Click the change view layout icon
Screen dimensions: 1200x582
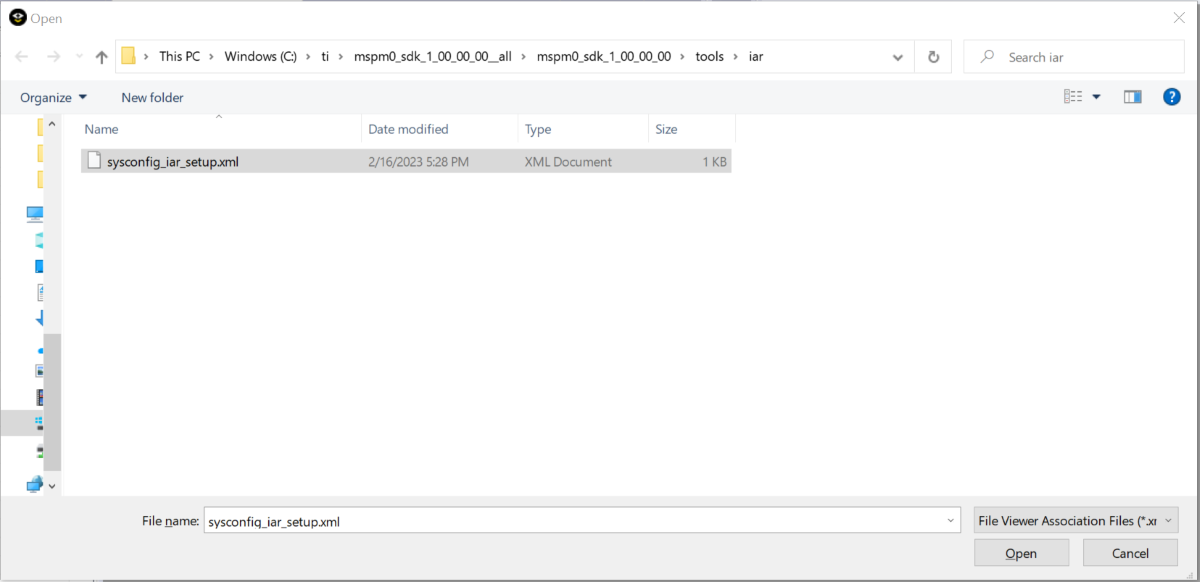click(x=1073, y=97)
